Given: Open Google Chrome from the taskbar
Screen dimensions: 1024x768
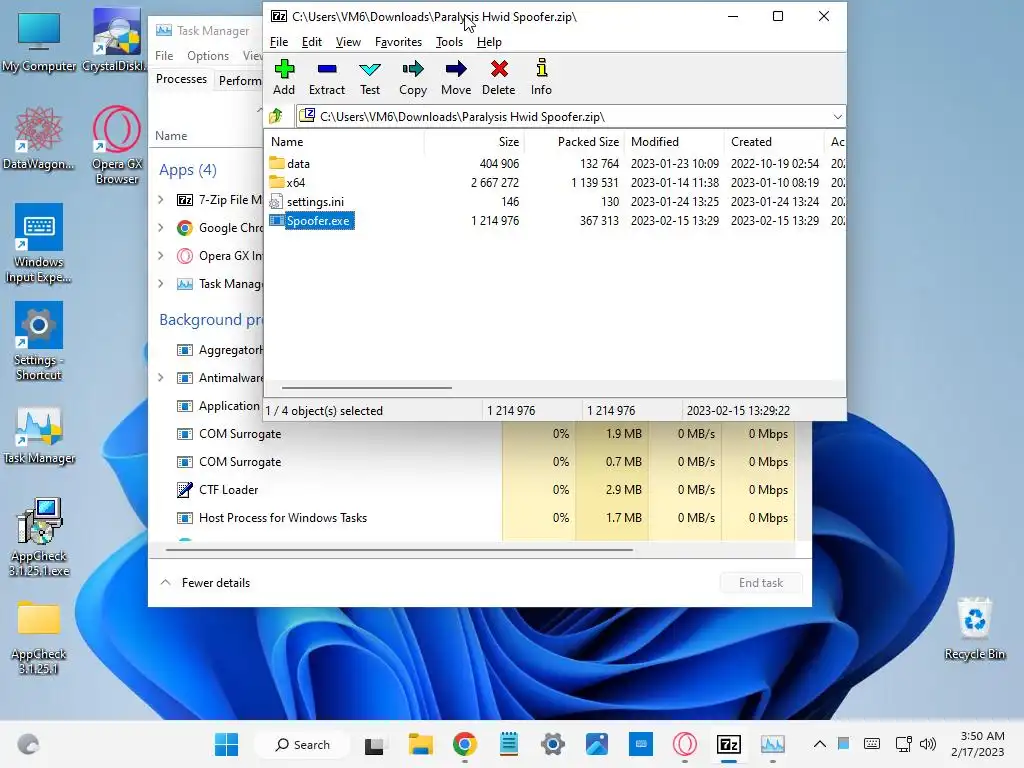Looking at the screenshot, I should click(464, 744).
